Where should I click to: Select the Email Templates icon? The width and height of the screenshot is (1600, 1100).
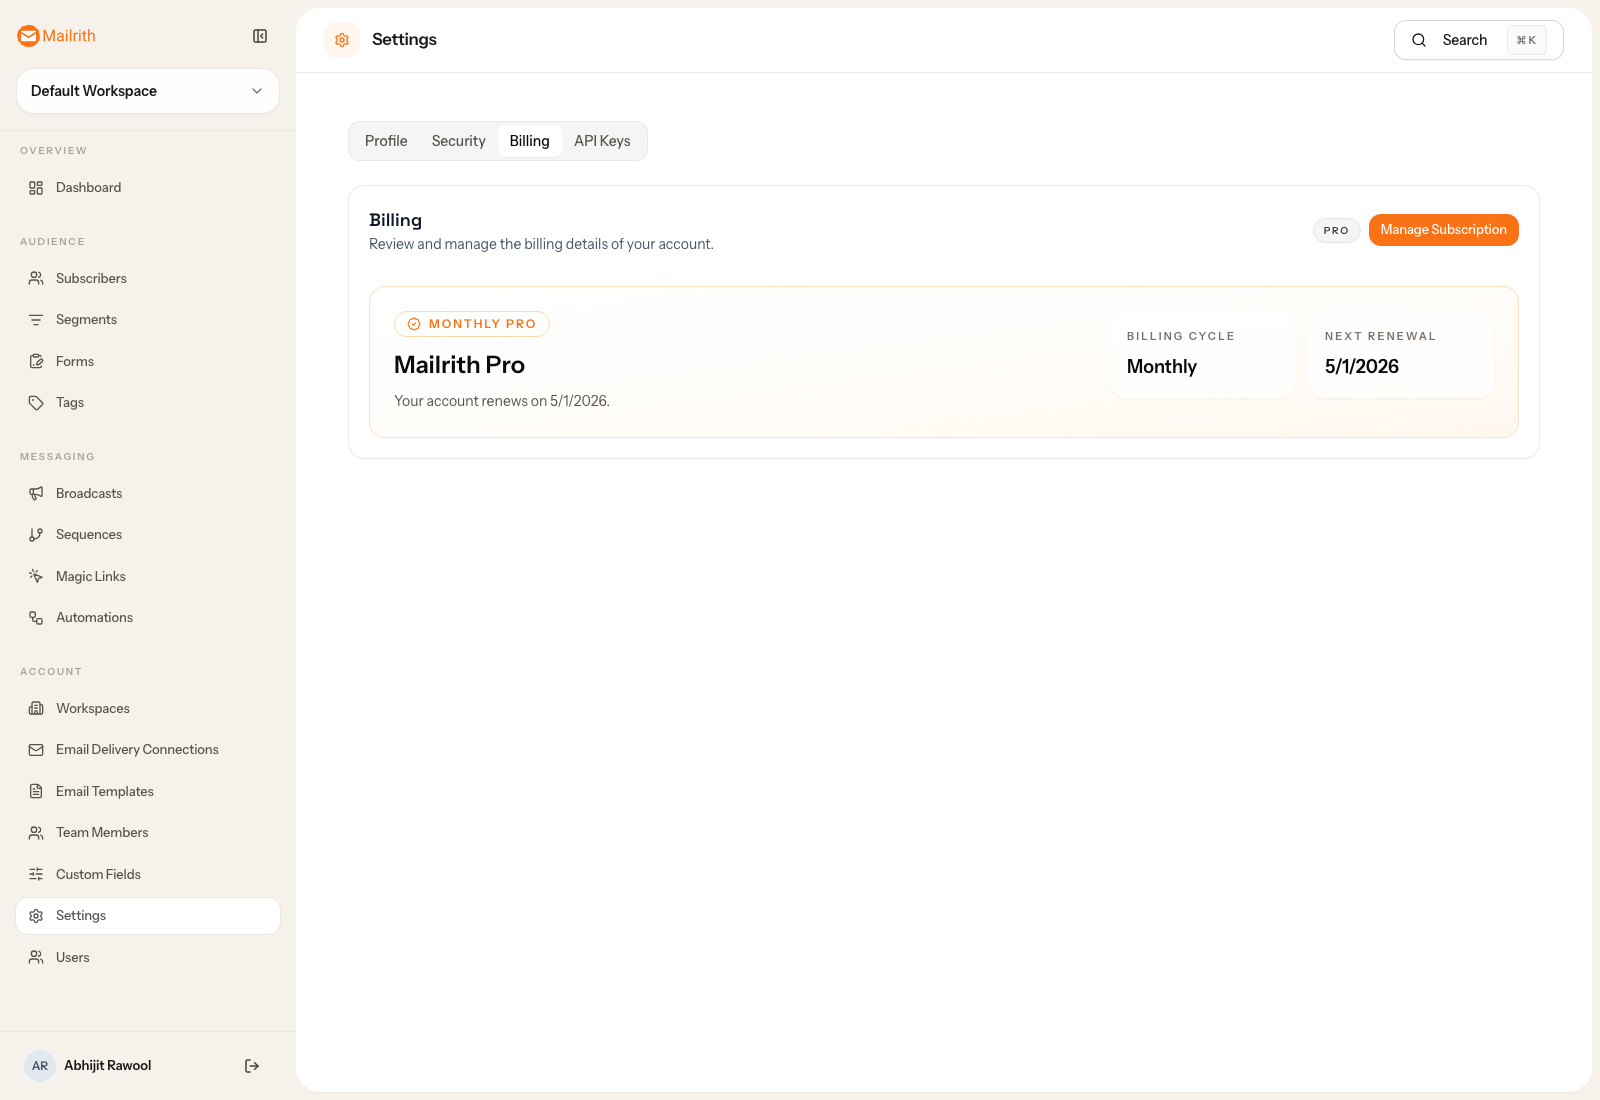pos(36,791)
